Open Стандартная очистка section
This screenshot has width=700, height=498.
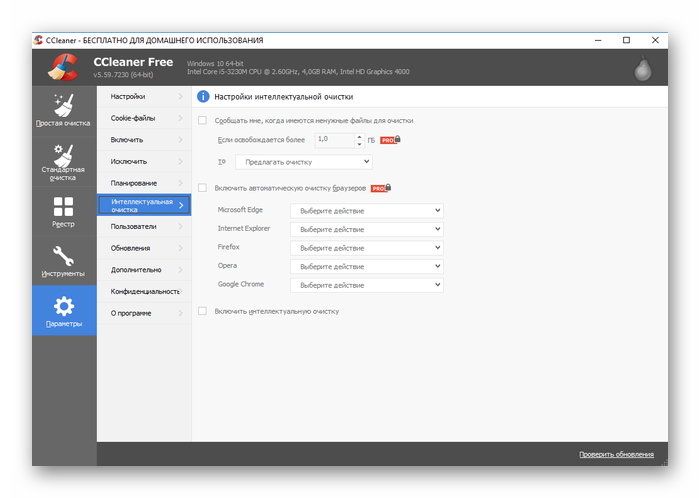64,162
